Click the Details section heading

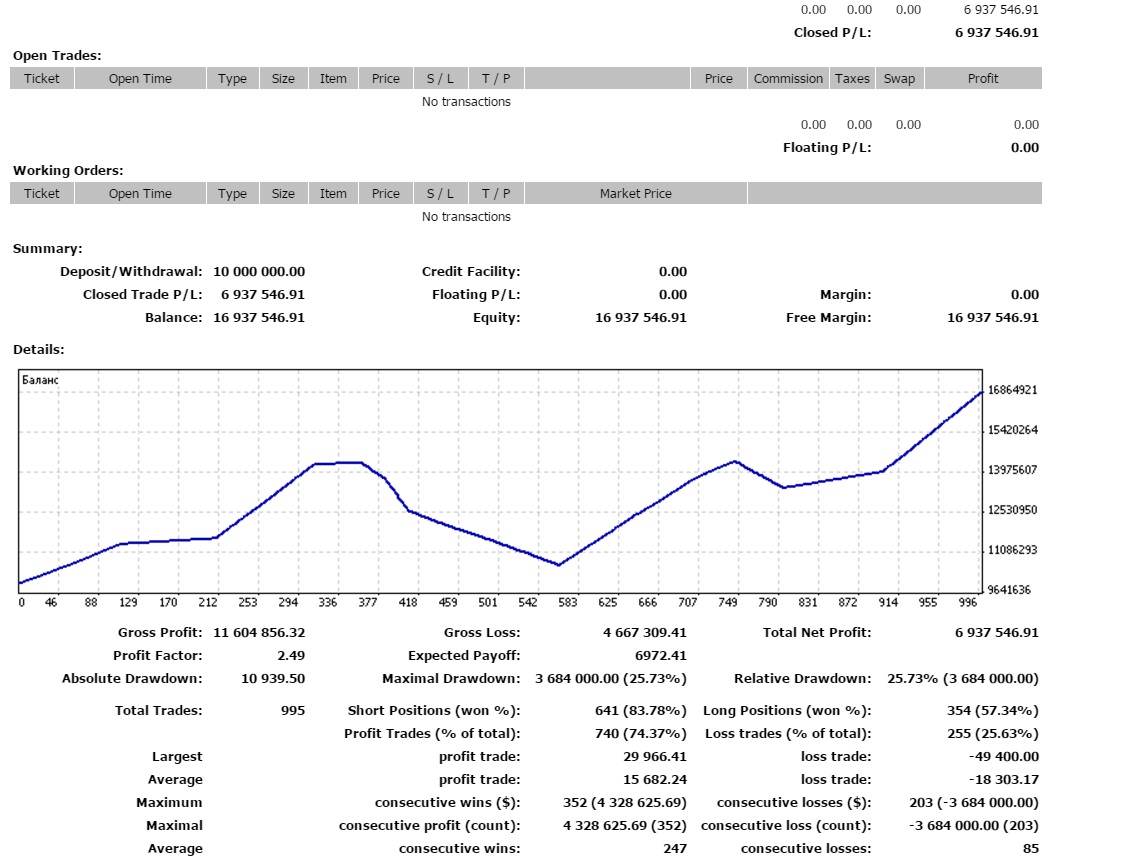(x=38, y=350)
